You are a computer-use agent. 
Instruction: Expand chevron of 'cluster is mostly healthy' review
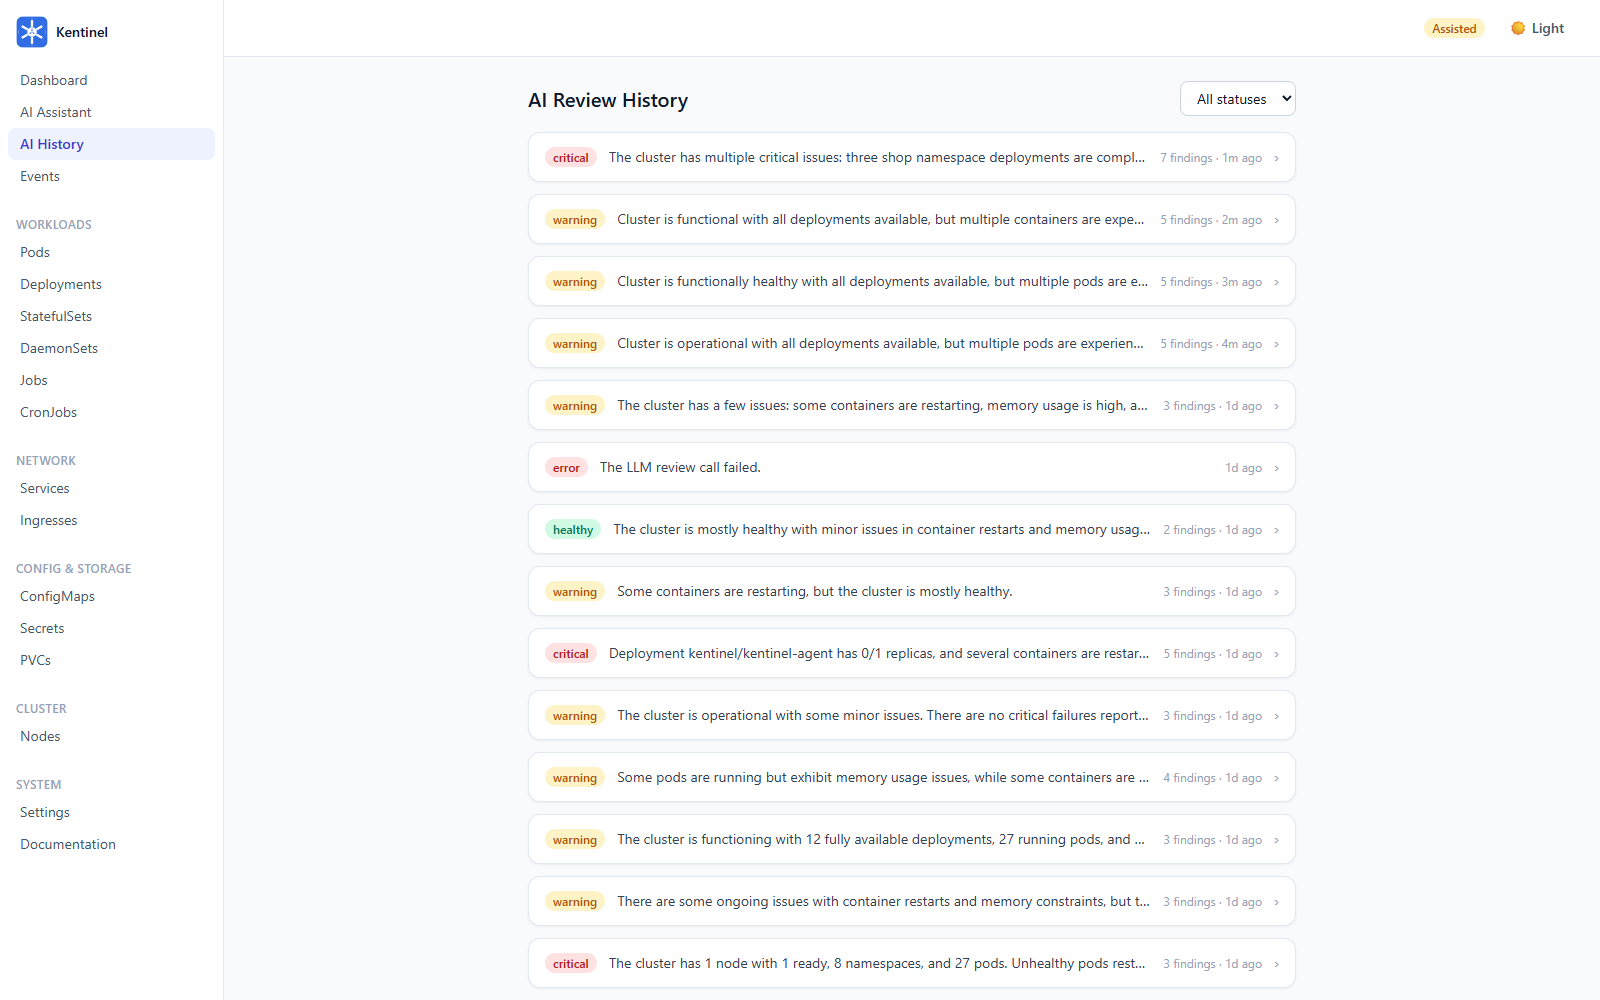click(1276, 530)
